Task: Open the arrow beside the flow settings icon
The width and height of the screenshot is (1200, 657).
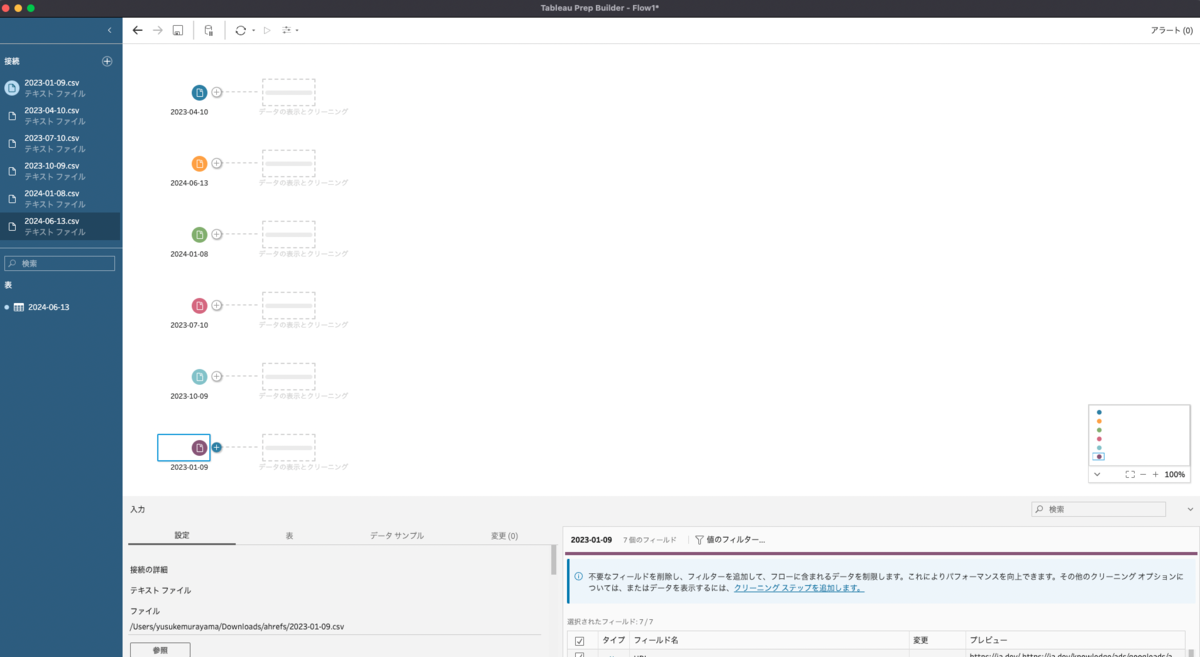Action: point(297,31)
